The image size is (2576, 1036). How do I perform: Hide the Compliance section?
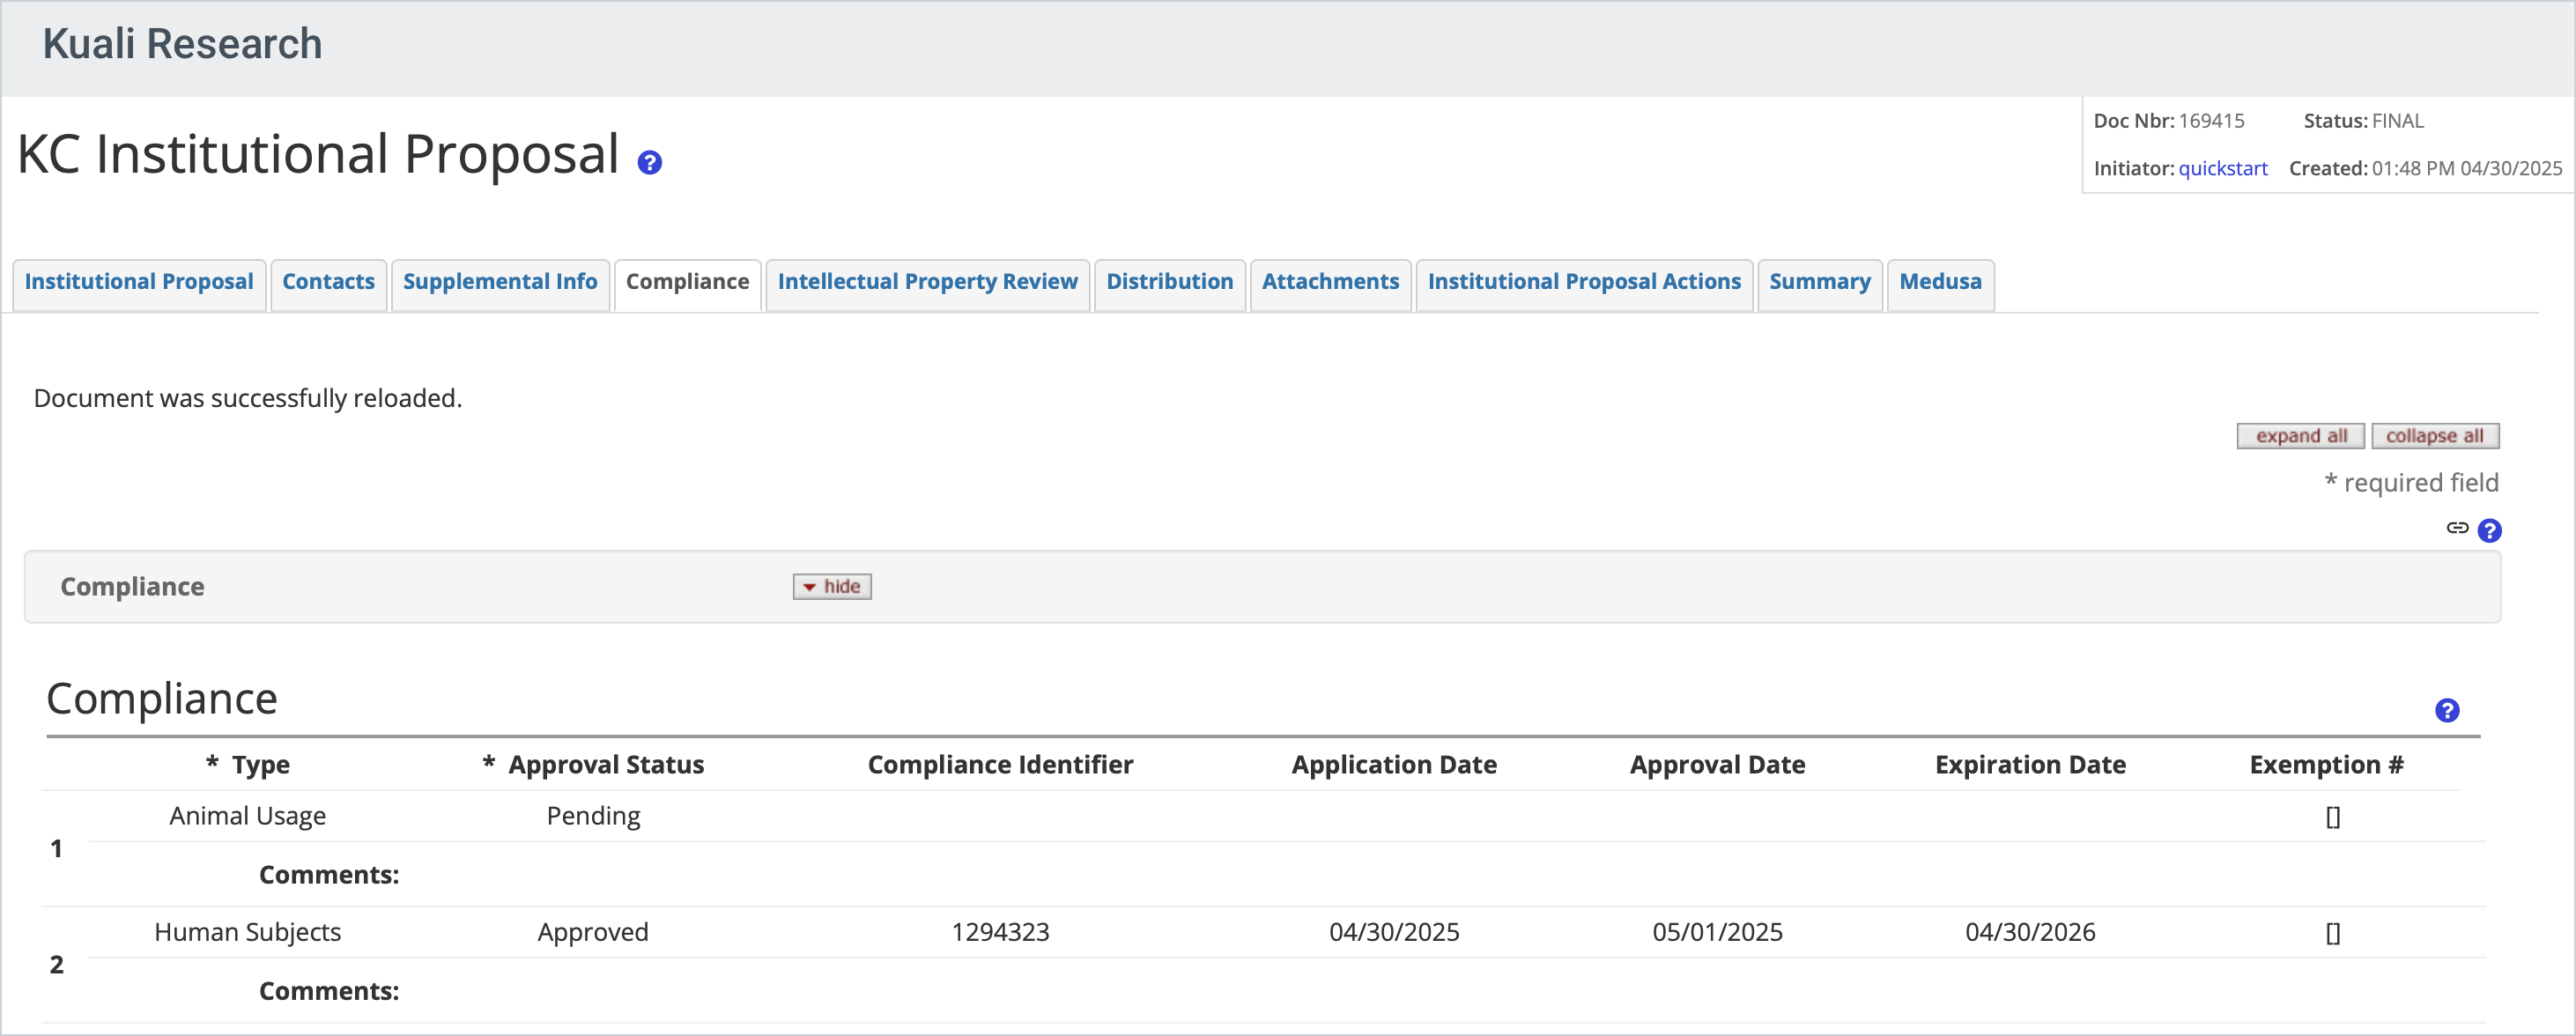coord(831,586)
